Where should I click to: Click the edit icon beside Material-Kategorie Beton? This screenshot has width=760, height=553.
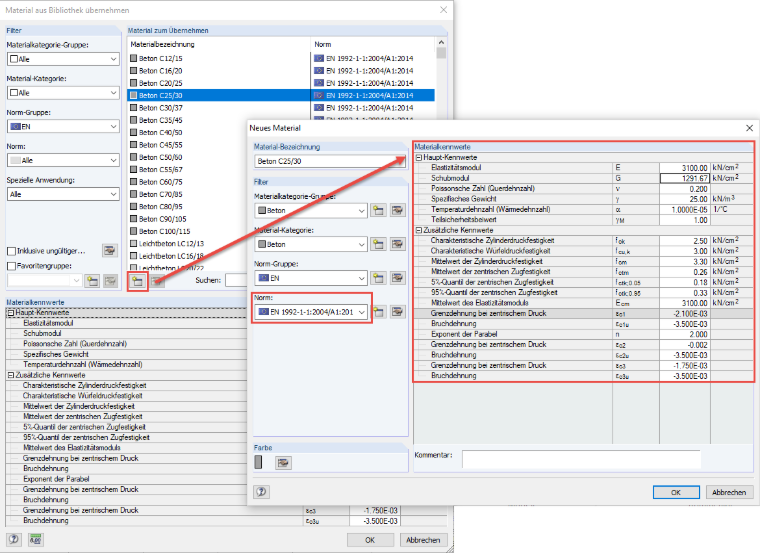pyautogui.click(x=397, y=244)
